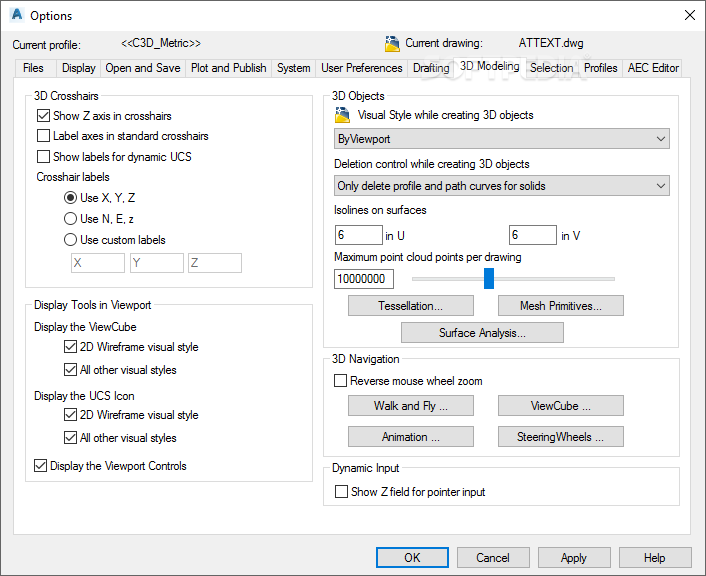
Task: Click the Cancel button
Action: [493, 558]
